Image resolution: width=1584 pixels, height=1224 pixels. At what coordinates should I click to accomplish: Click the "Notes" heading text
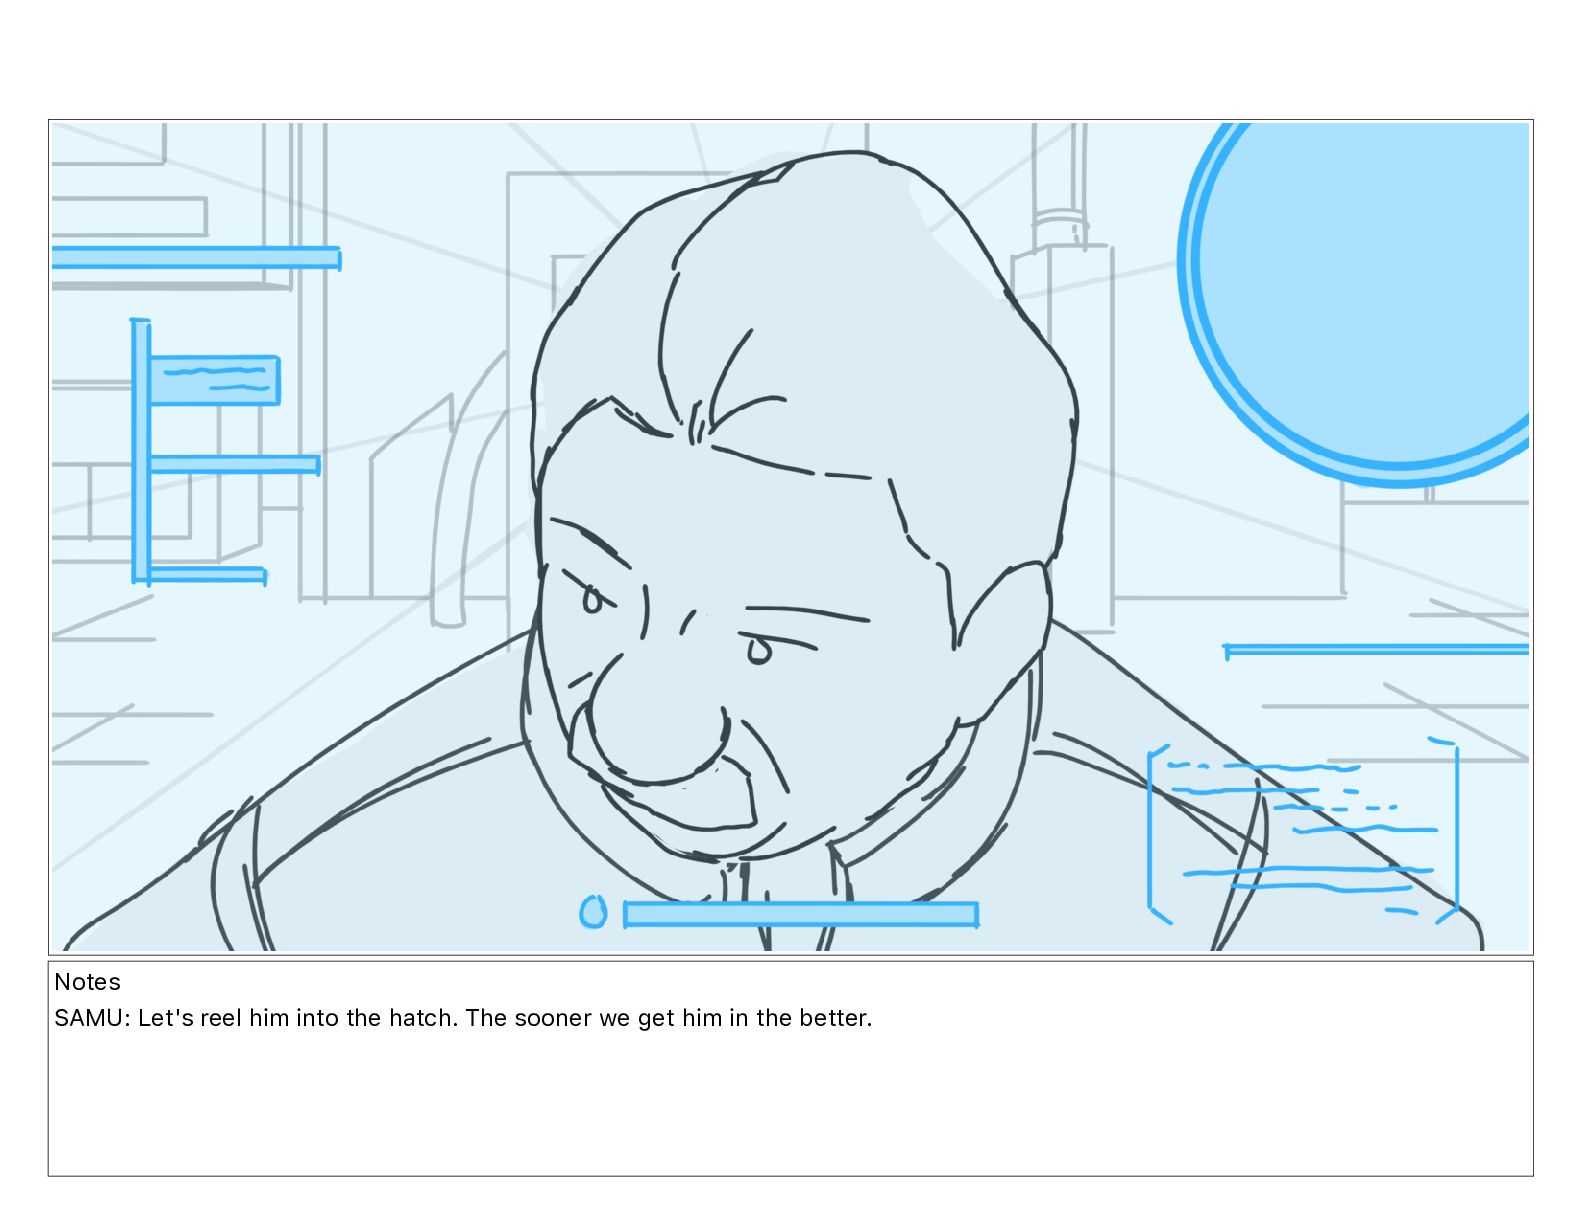[x=87, y=982]
